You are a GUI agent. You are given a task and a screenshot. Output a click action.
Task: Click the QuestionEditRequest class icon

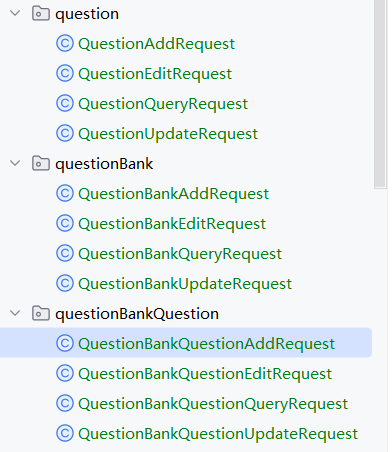coord(65,73)
